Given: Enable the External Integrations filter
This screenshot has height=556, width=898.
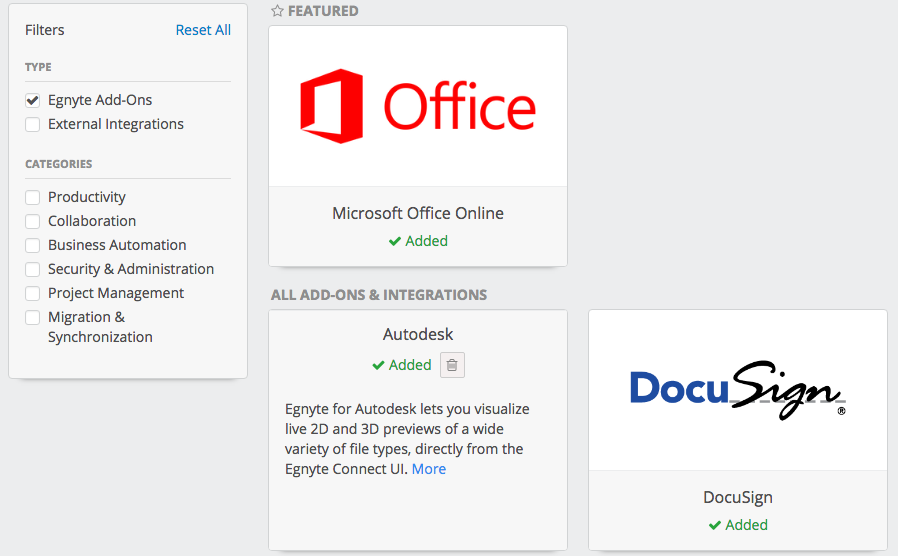Looking at the screenshot, I should coord(33,124).
